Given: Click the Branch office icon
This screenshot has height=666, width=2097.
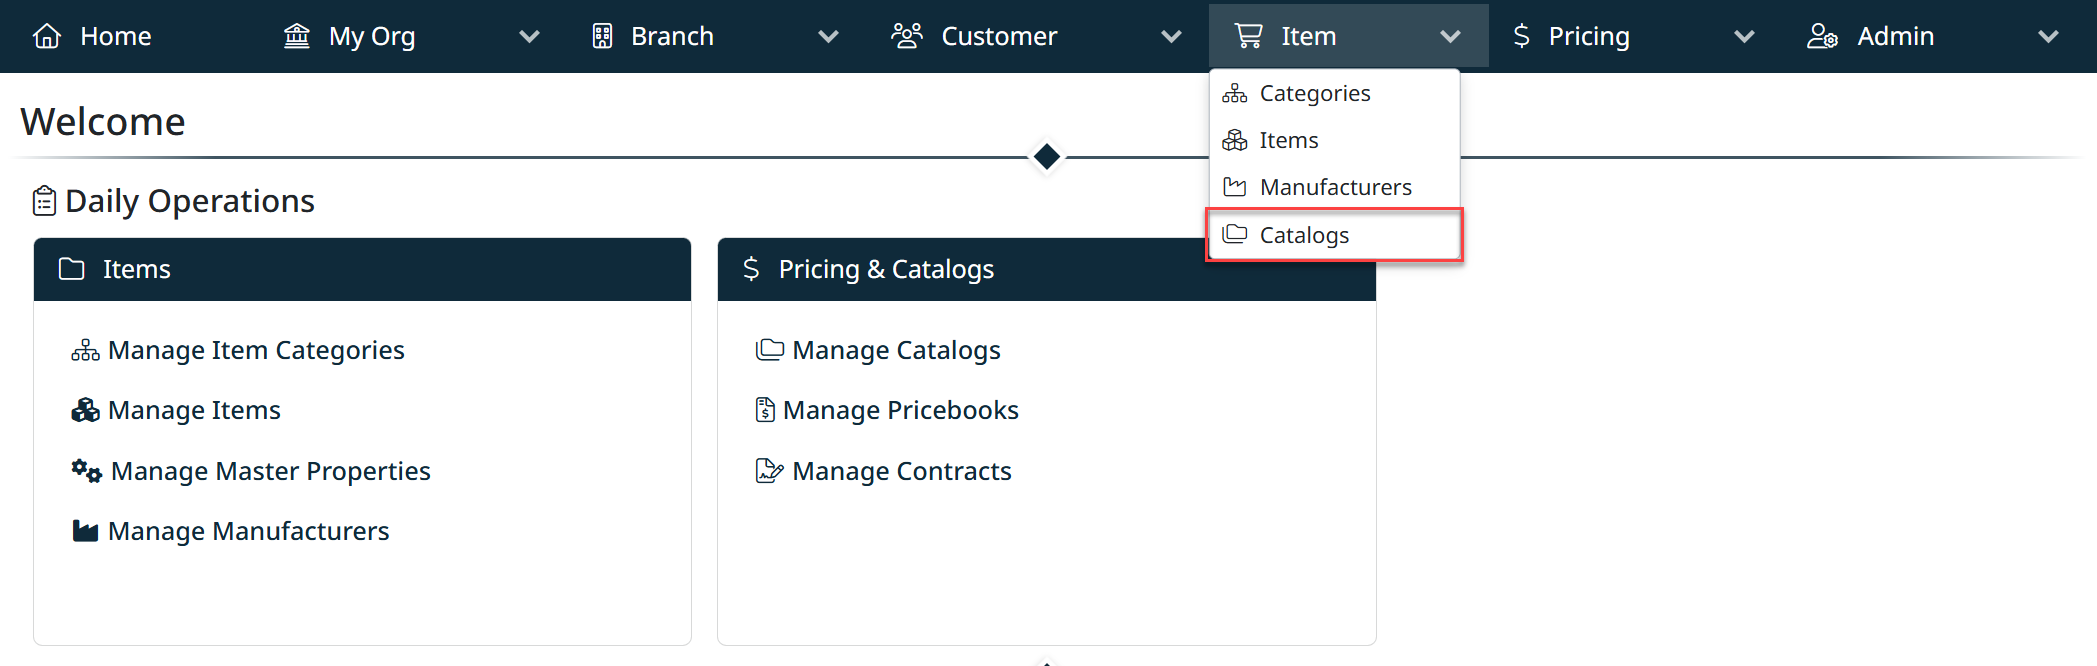Looking at the screenshot, I should click(x=602, y=36).
